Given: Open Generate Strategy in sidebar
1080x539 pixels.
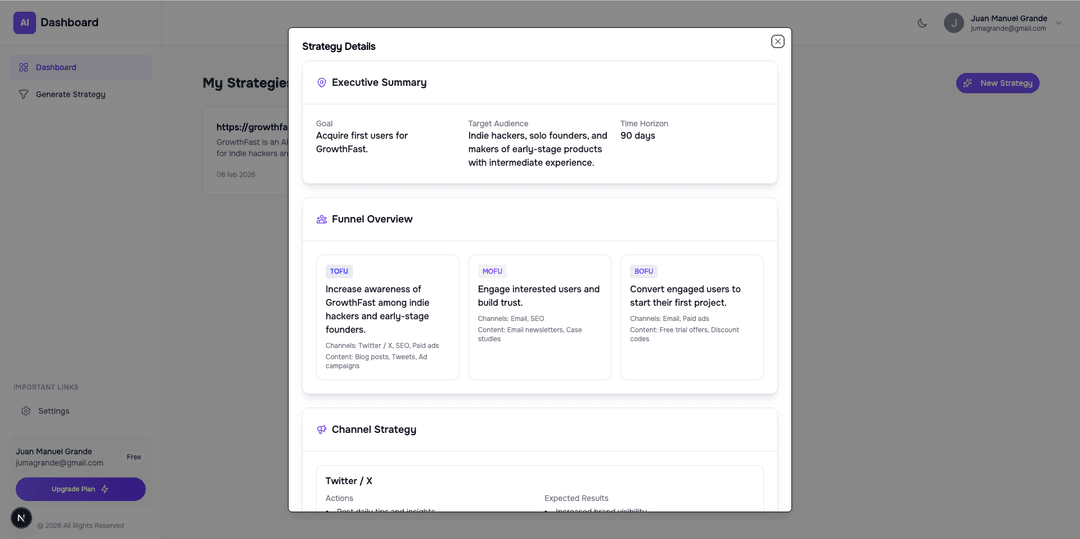Looking at the screenshot, I should (70, 94).
